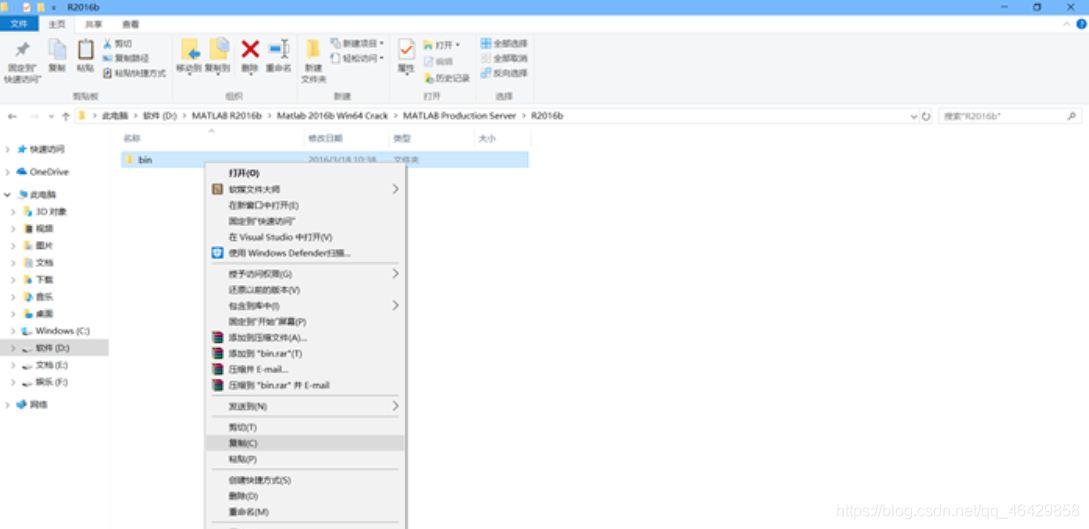Image resolution: width=1089 pixels, height=529 pixels.
Task: Open Easy access dropdown in ribbon
Action: pos(357,58)
